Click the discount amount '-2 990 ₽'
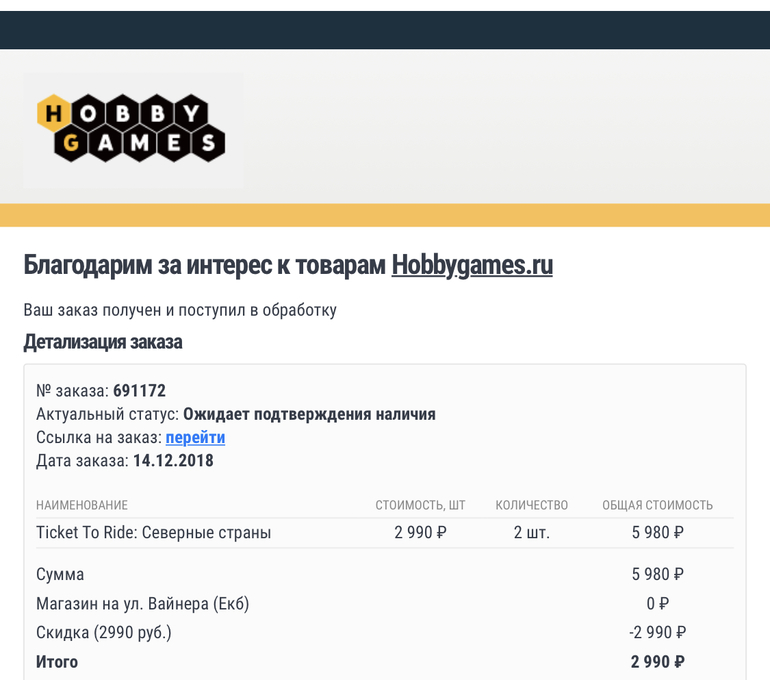Image resolution: width=770 pixels, height=680 pixels. pos(657,632)
